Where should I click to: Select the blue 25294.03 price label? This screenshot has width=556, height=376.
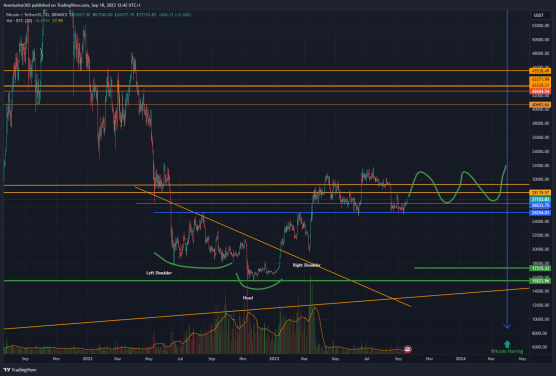pos(540,212)
